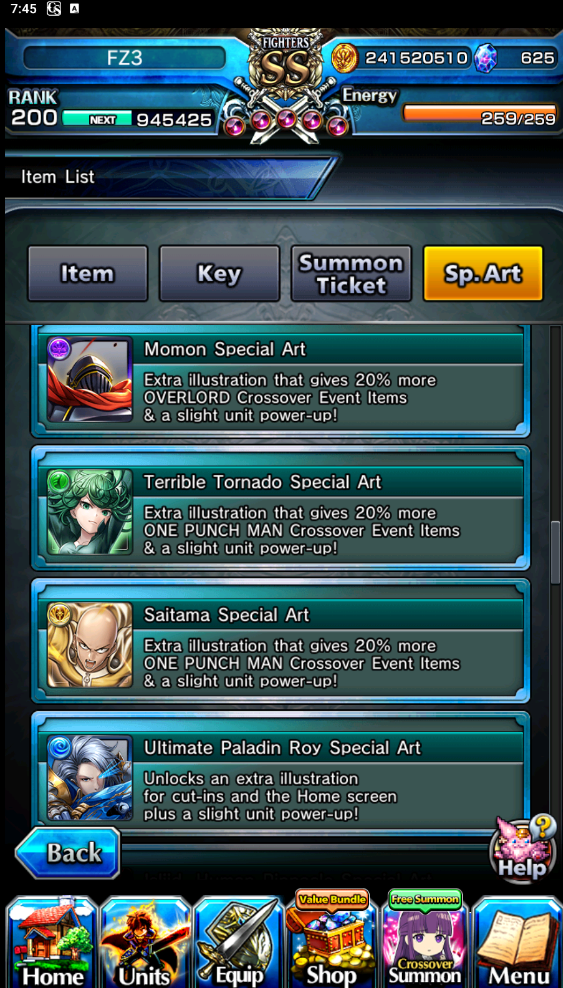The height and width of the screenshot is (988, 563).
Task: Select the Sp.Art tab
Action: tap(483, 273)
